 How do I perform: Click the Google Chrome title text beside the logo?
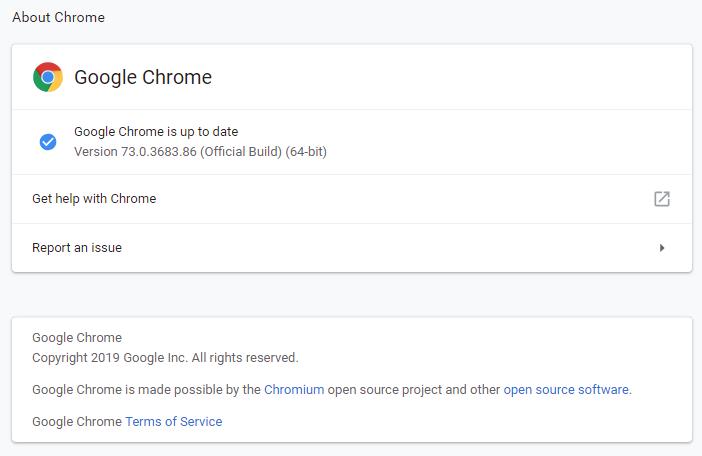tap(143, 77)
